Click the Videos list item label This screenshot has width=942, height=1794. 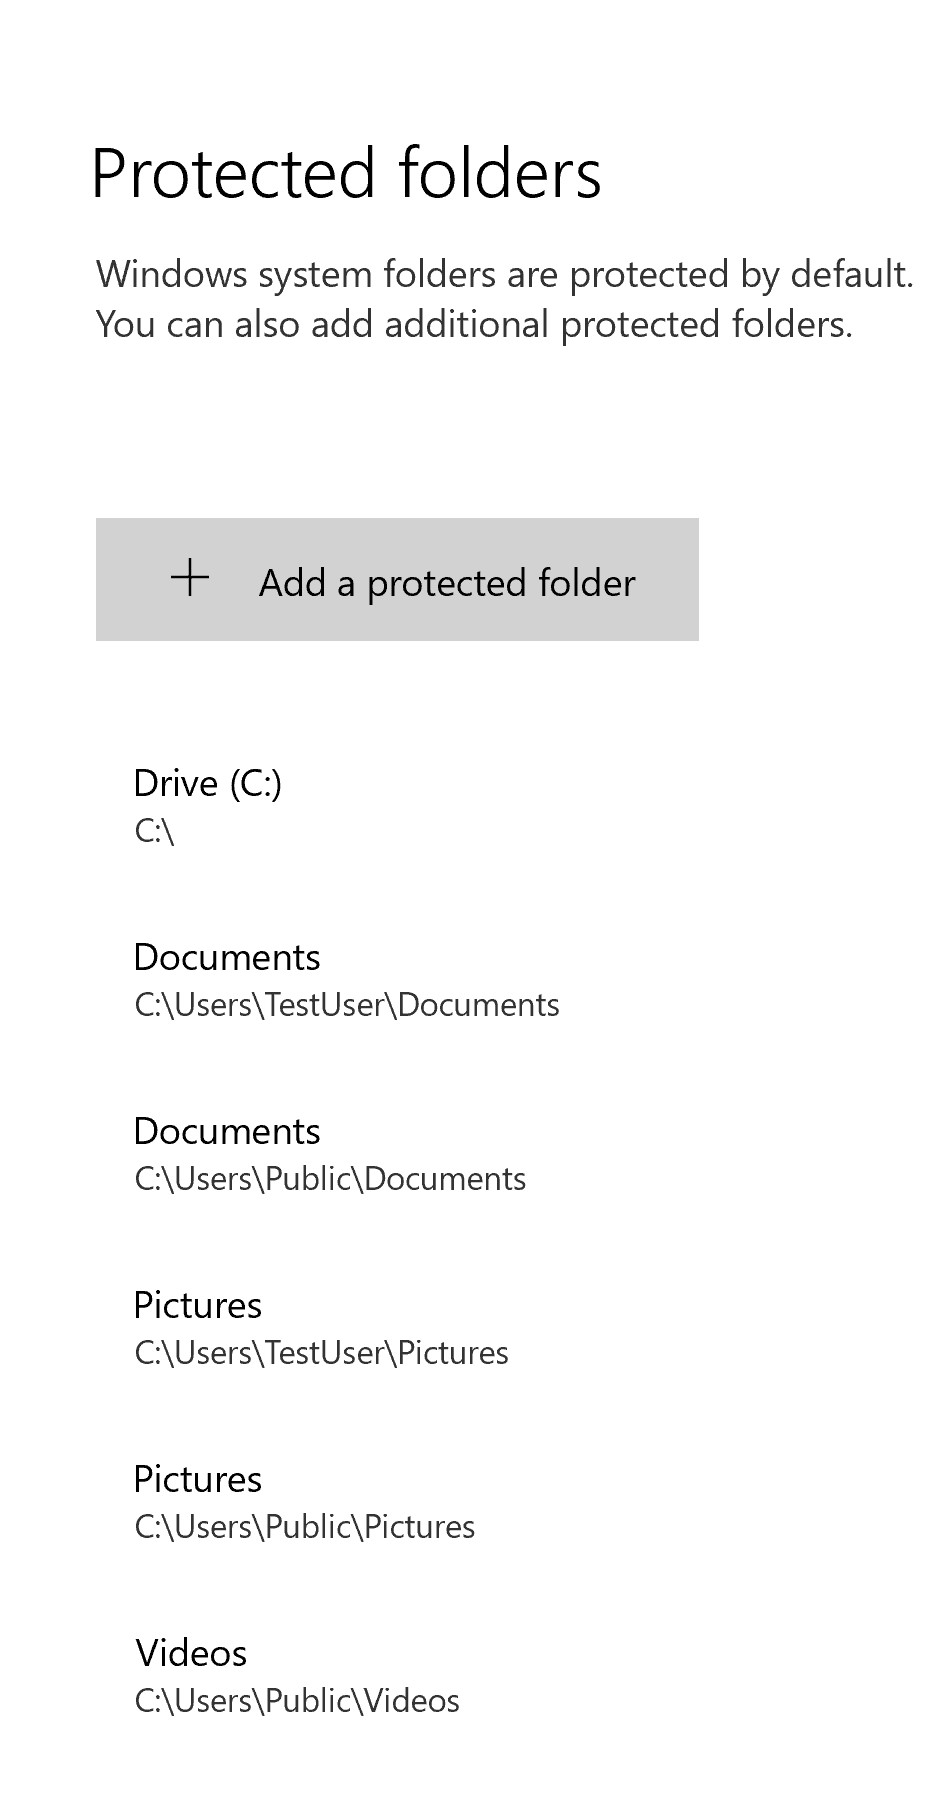[192, 1653]
